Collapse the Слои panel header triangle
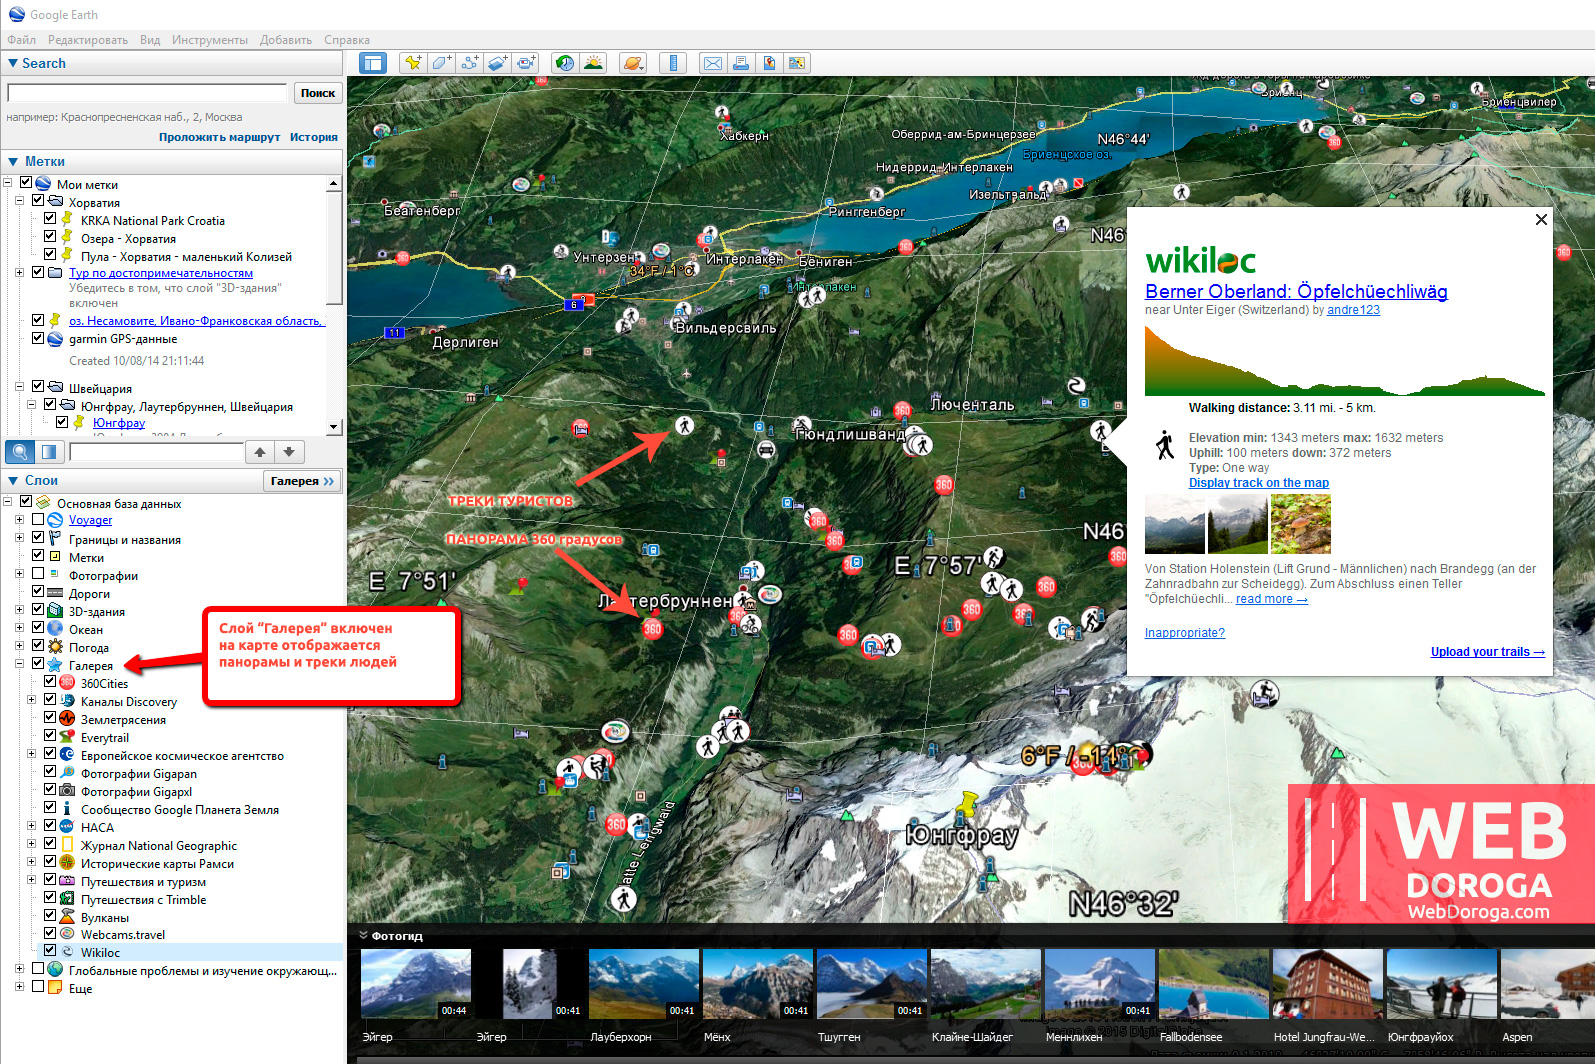This screenshot has height=1064, width=1595. click(x=13, y=481)
